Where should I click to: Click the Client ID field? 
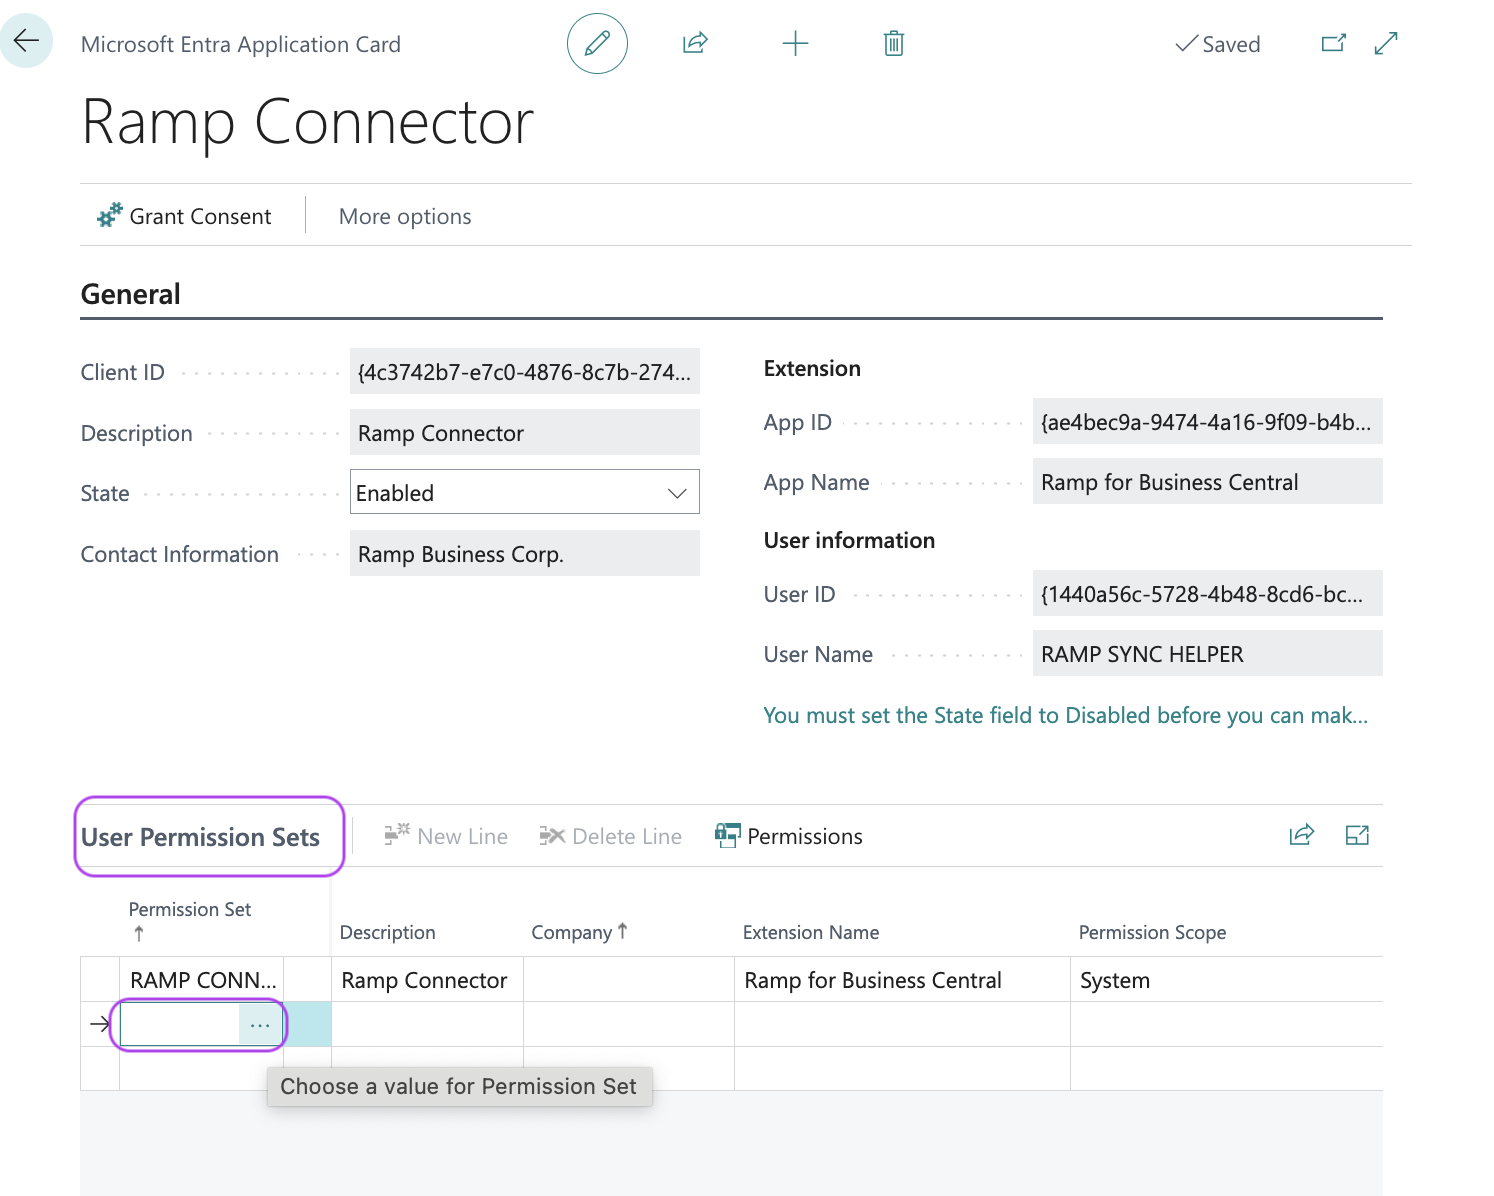(x=525, y=371)
